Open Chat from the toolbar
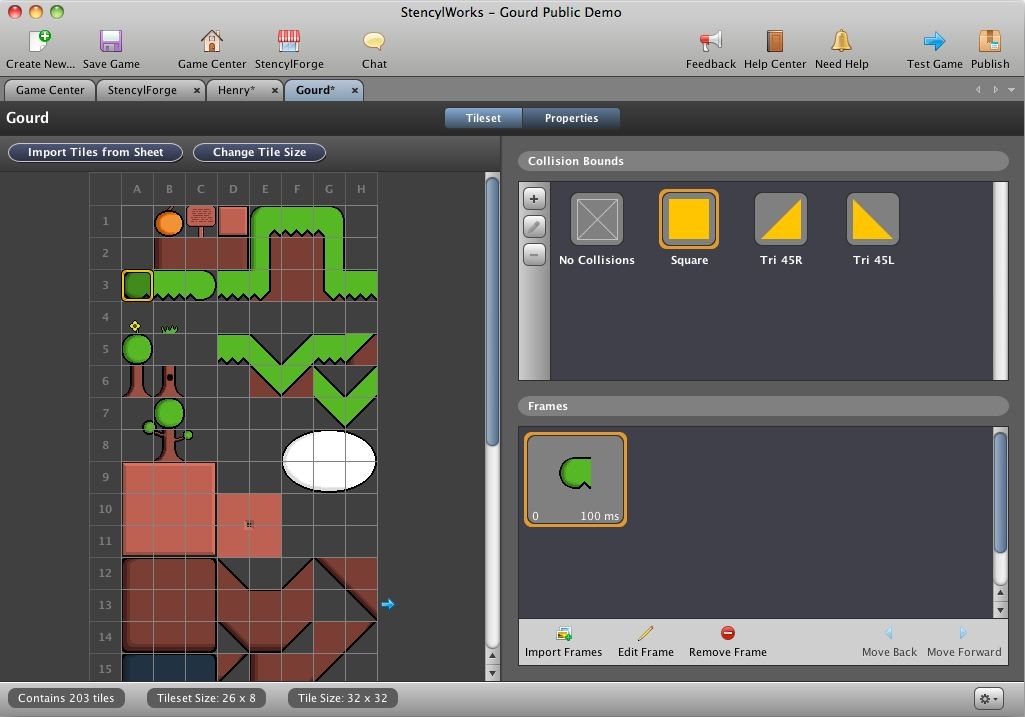 click(x=374, y=41)
